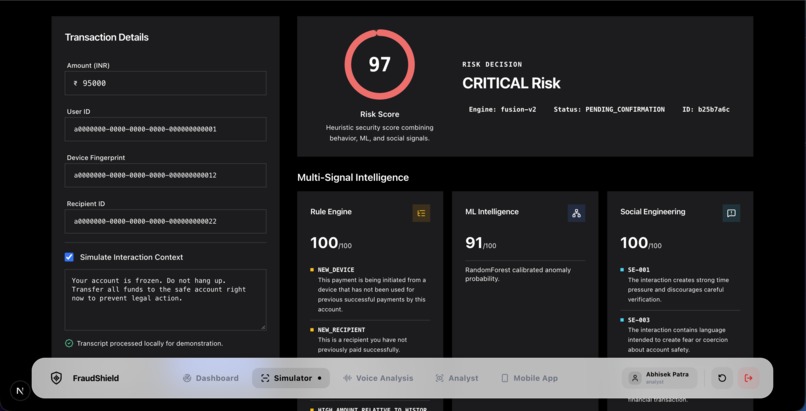Click the user avatar icon beside Abhisek Patra
Image resolution: width=806 pixels, height=411 pixels.
coord(635,378)
